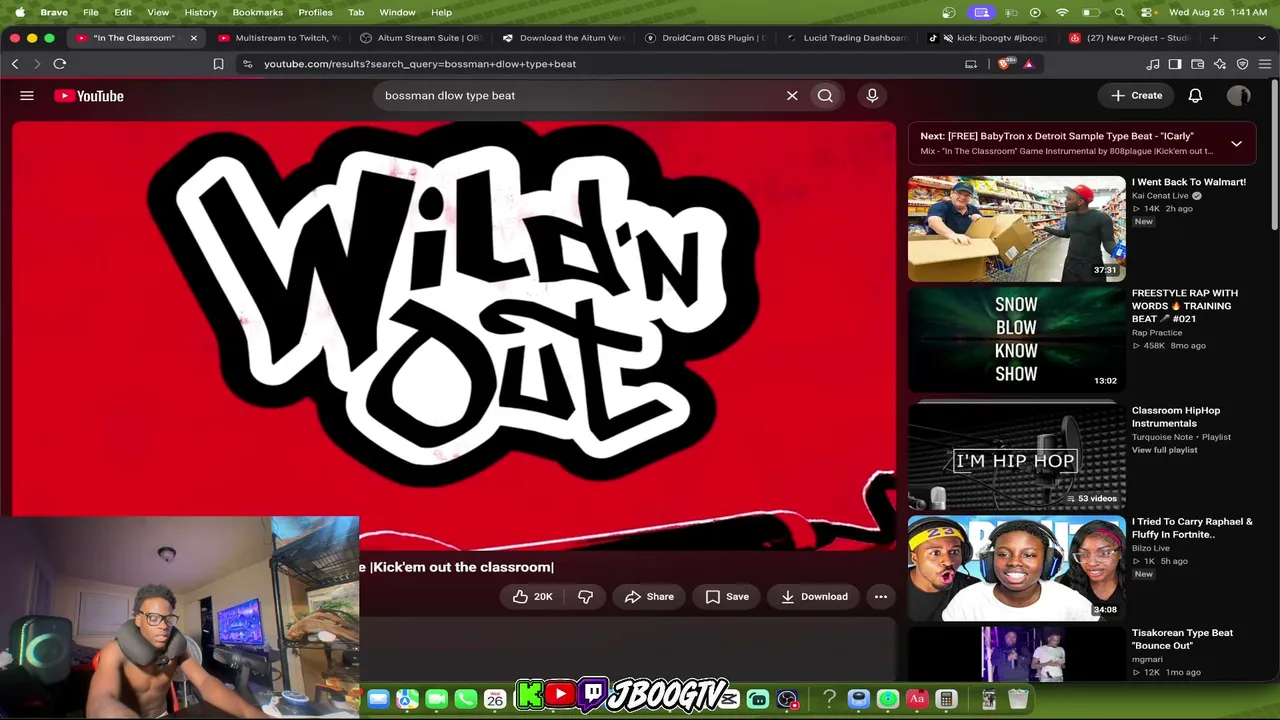The width and height of the screenshot is (1280, 720).
Task: Save the video to a playlist
Action: click(727, 597)
